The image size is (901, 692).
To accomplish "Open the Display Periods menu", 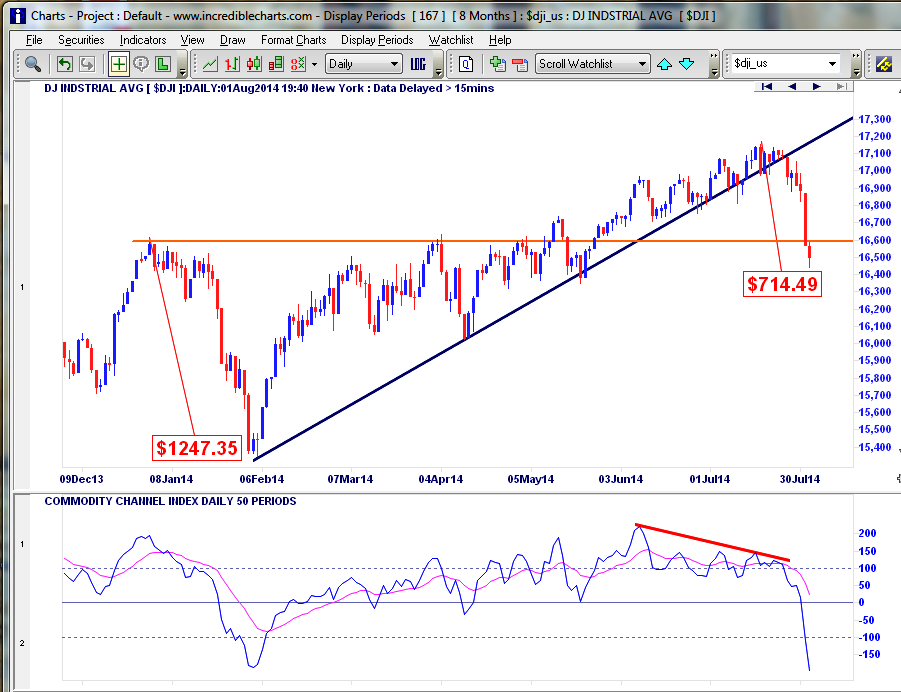I will pos(377,40).
